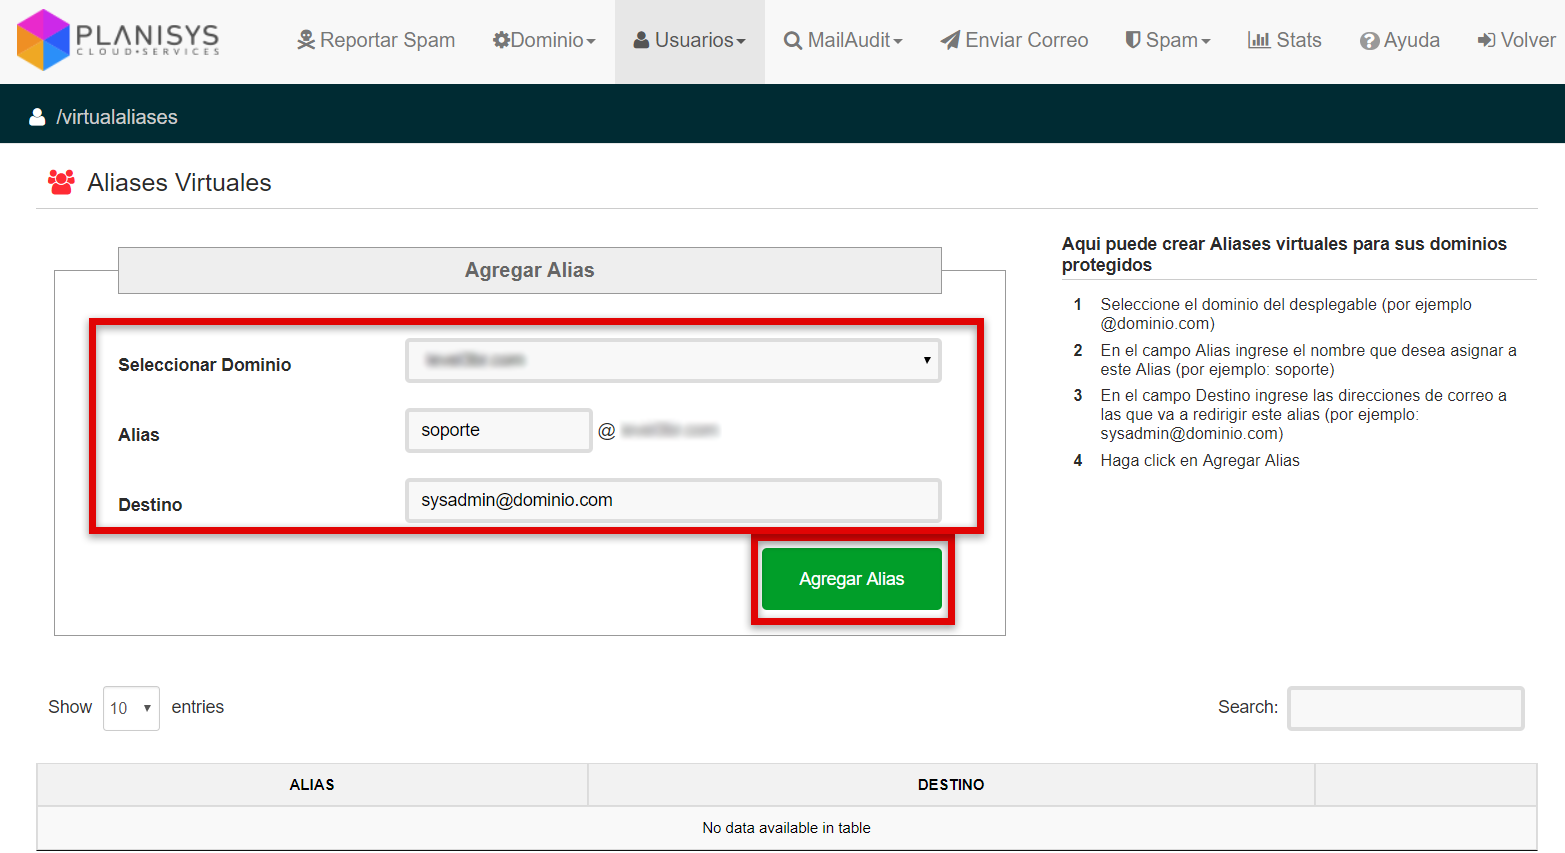Open the Usuarios menu

[x=690, y=40]
